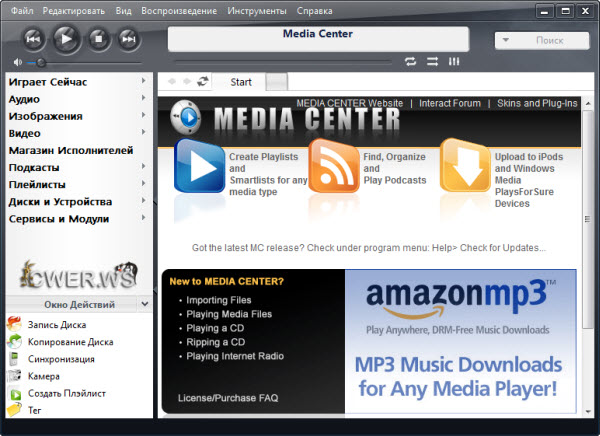This screenshot has height=436, width=600.
Task: Expand the Аудио arrow
Action: [143, 98]
